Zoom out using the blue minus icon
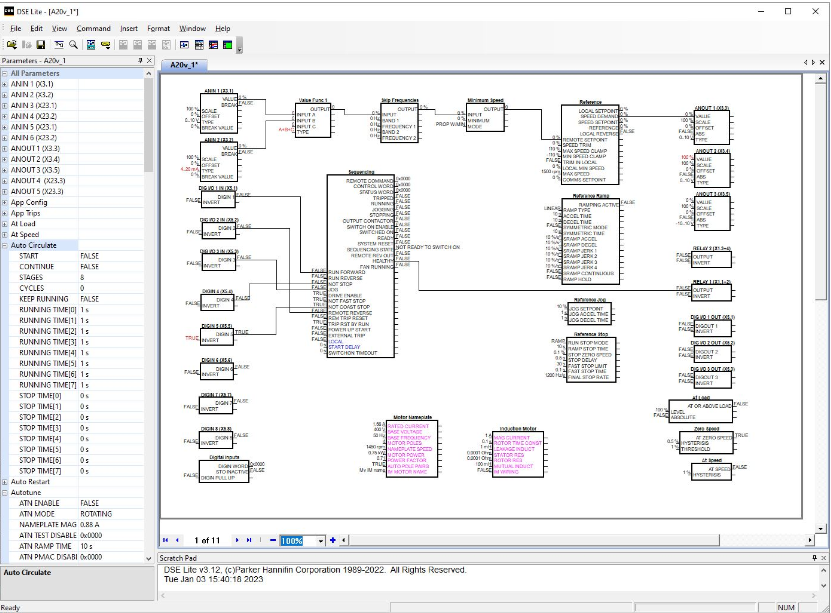 [272, 540]
